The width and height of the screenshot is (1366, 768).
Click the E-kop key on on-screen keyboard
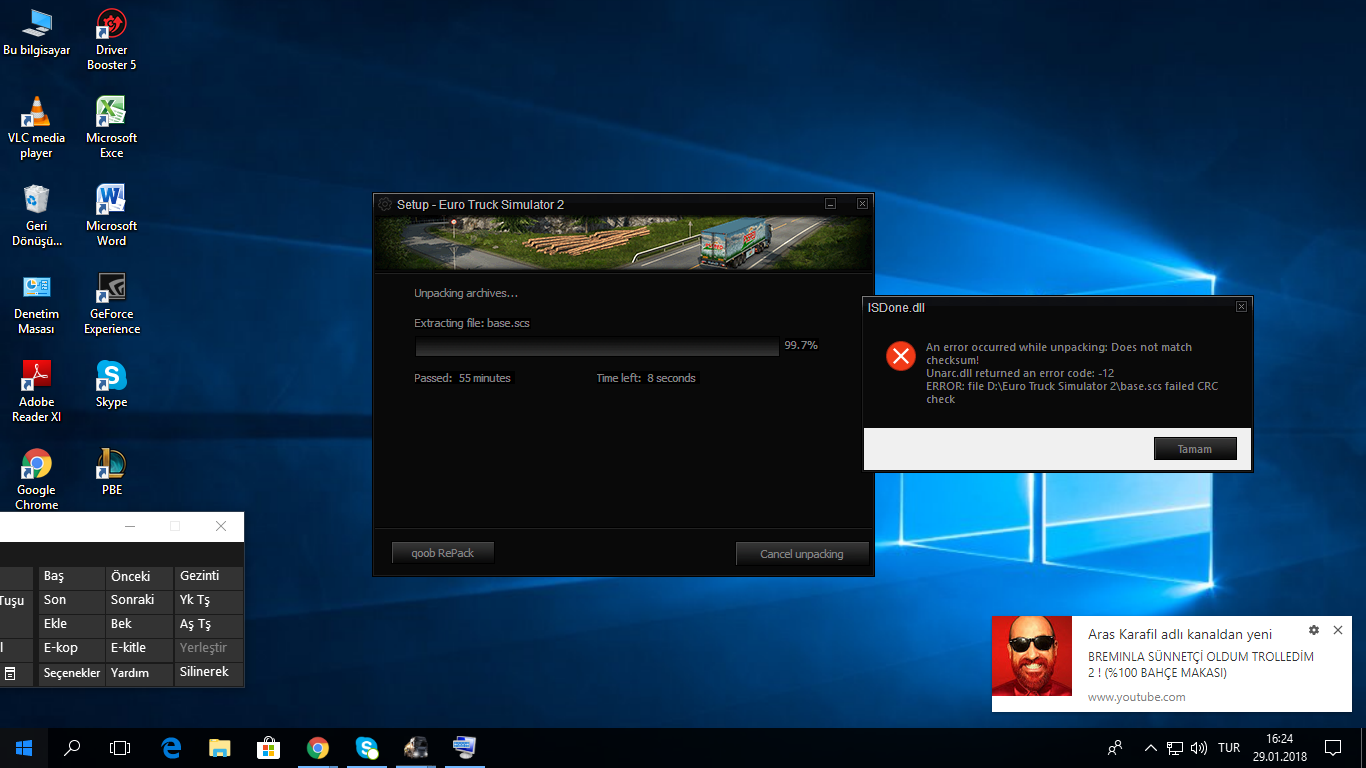pyautogui.click(x=72, y=649)
